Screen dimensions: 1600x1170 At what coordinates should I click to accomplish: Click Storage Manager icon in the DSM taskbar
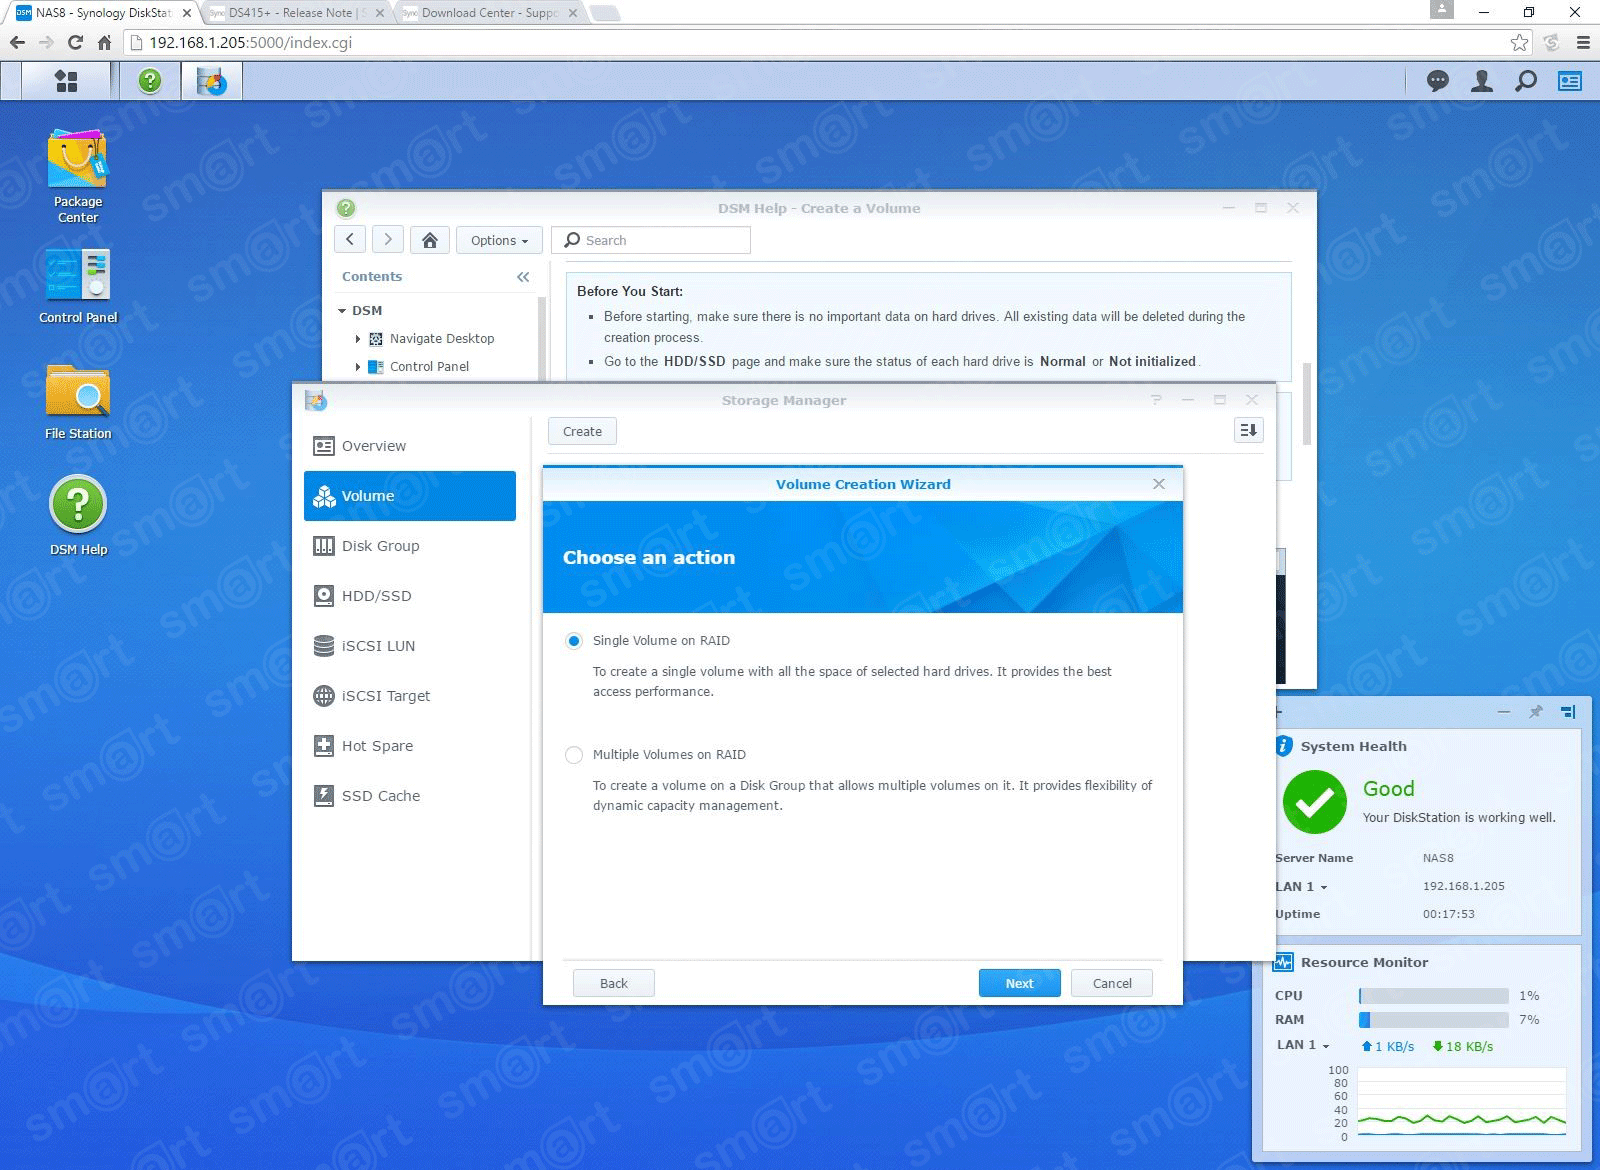click(x=211, y=81)
